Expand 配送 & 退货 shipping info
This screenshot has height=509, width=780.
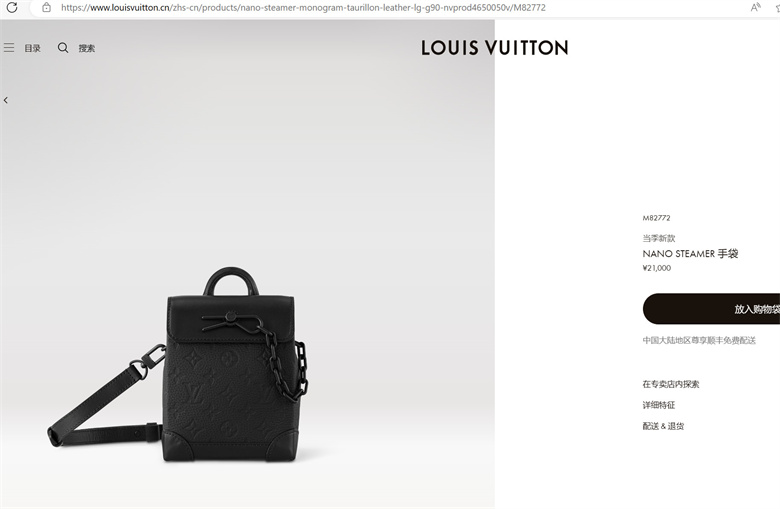(x=663, y=426)
